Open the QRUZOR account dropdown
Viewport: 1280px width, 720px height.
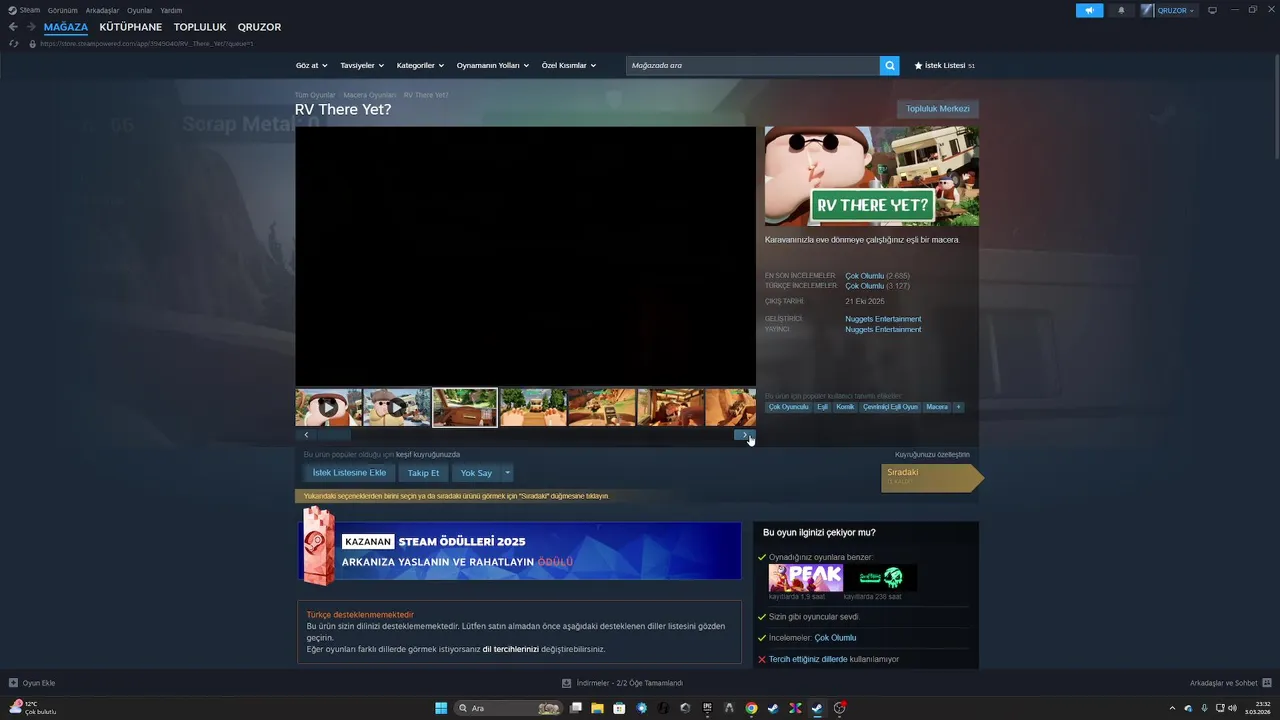pyautogui.click(x=1176, y=10)
